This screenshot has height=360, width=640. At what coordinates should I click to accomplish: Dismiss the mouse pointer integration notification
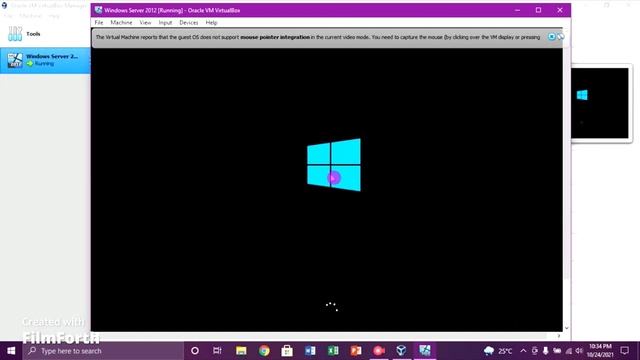[x=551, y=37]
